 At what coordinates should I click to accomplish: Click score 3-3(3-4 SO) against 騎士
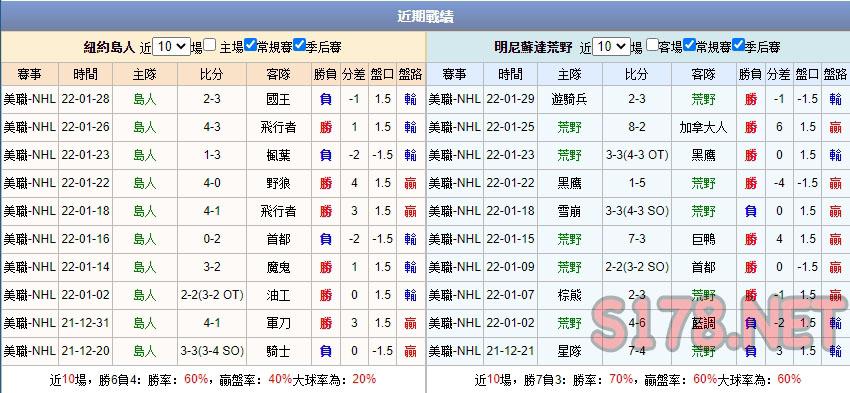click(212, 351)
